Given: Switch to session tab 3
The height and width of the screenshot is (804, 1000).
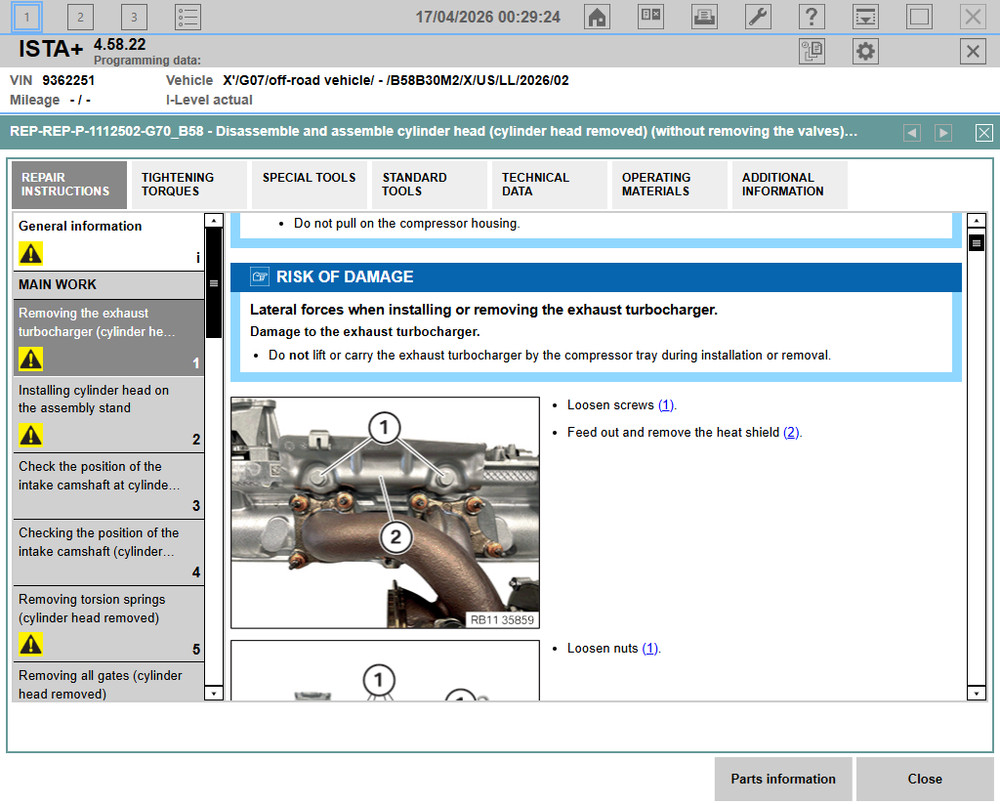Looking at the screenshot, I should click(133, 17).
